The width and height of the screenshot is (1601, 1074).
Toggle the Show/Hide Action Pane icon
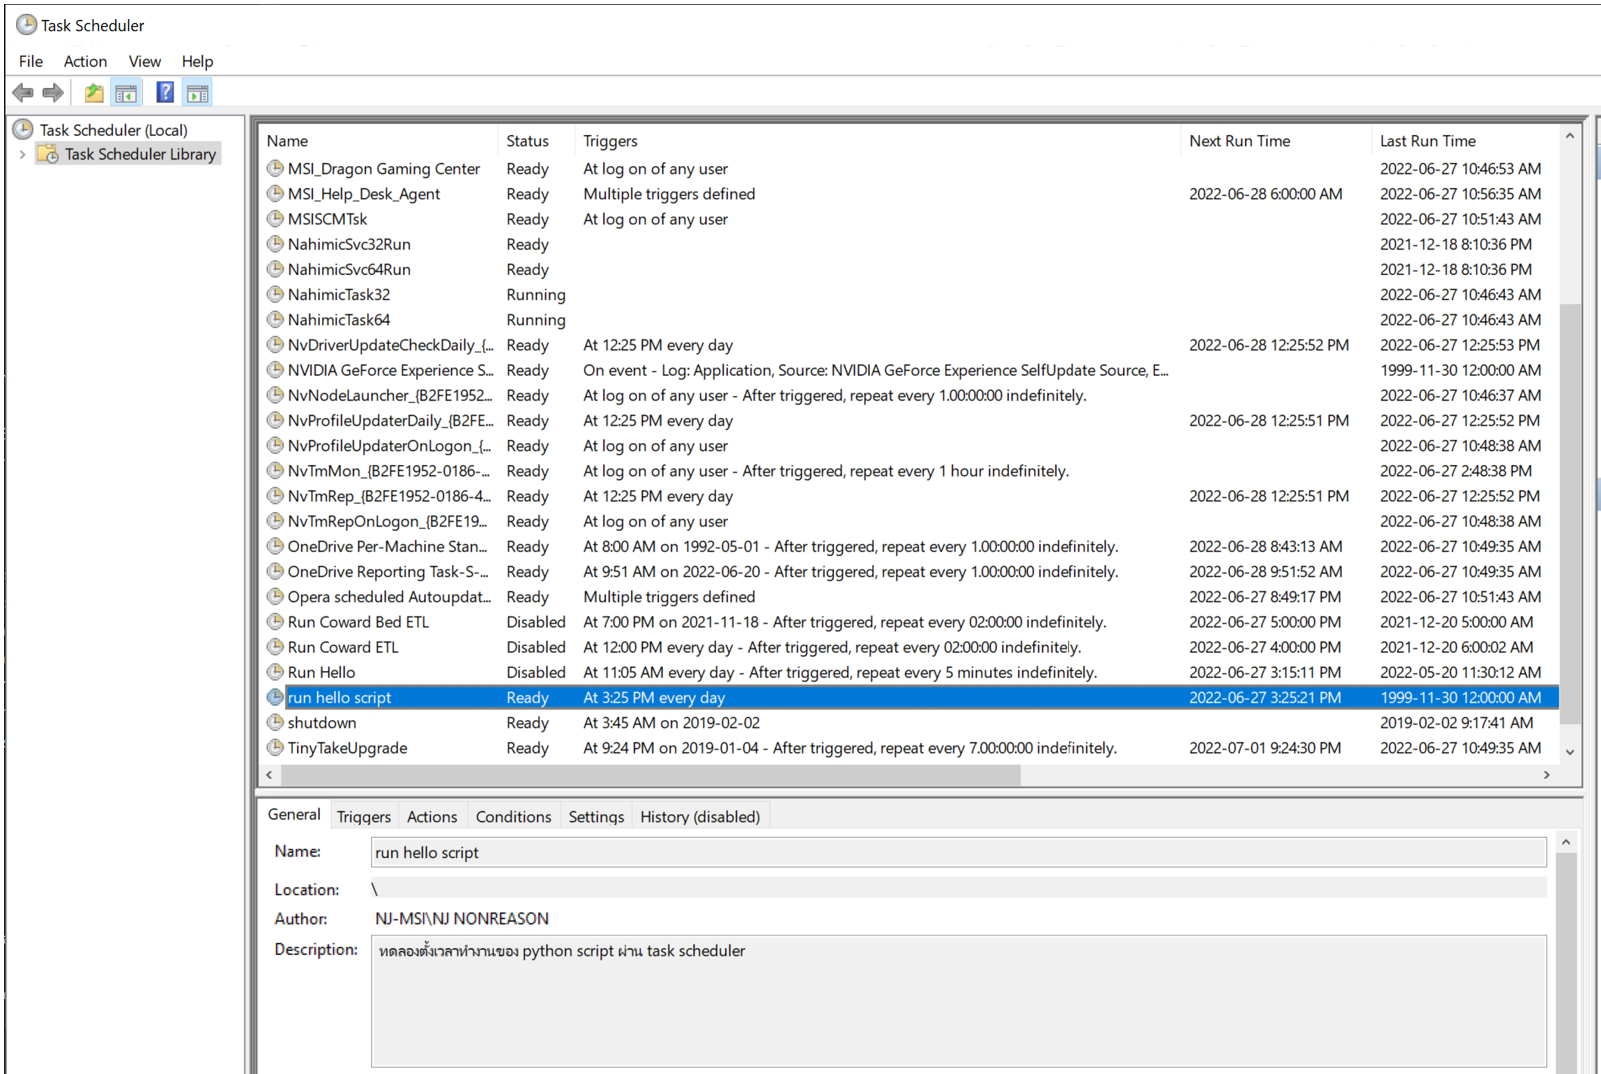pos(198,93)
